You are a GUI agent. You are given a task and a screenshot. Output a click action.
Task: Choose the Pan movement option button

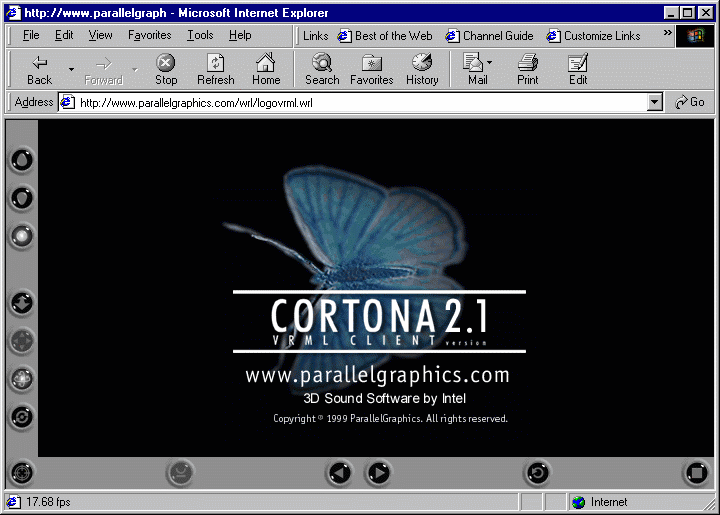tap(22, 341)
